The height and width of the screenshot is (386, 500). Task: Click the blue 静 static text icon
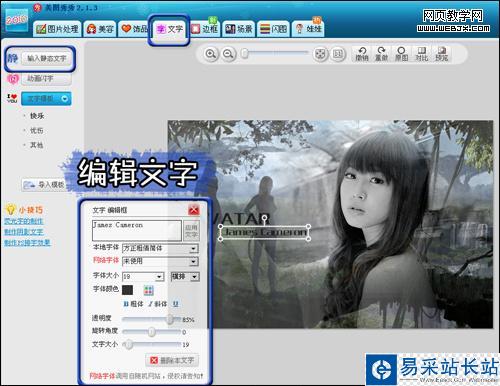(x=13, y=58)
